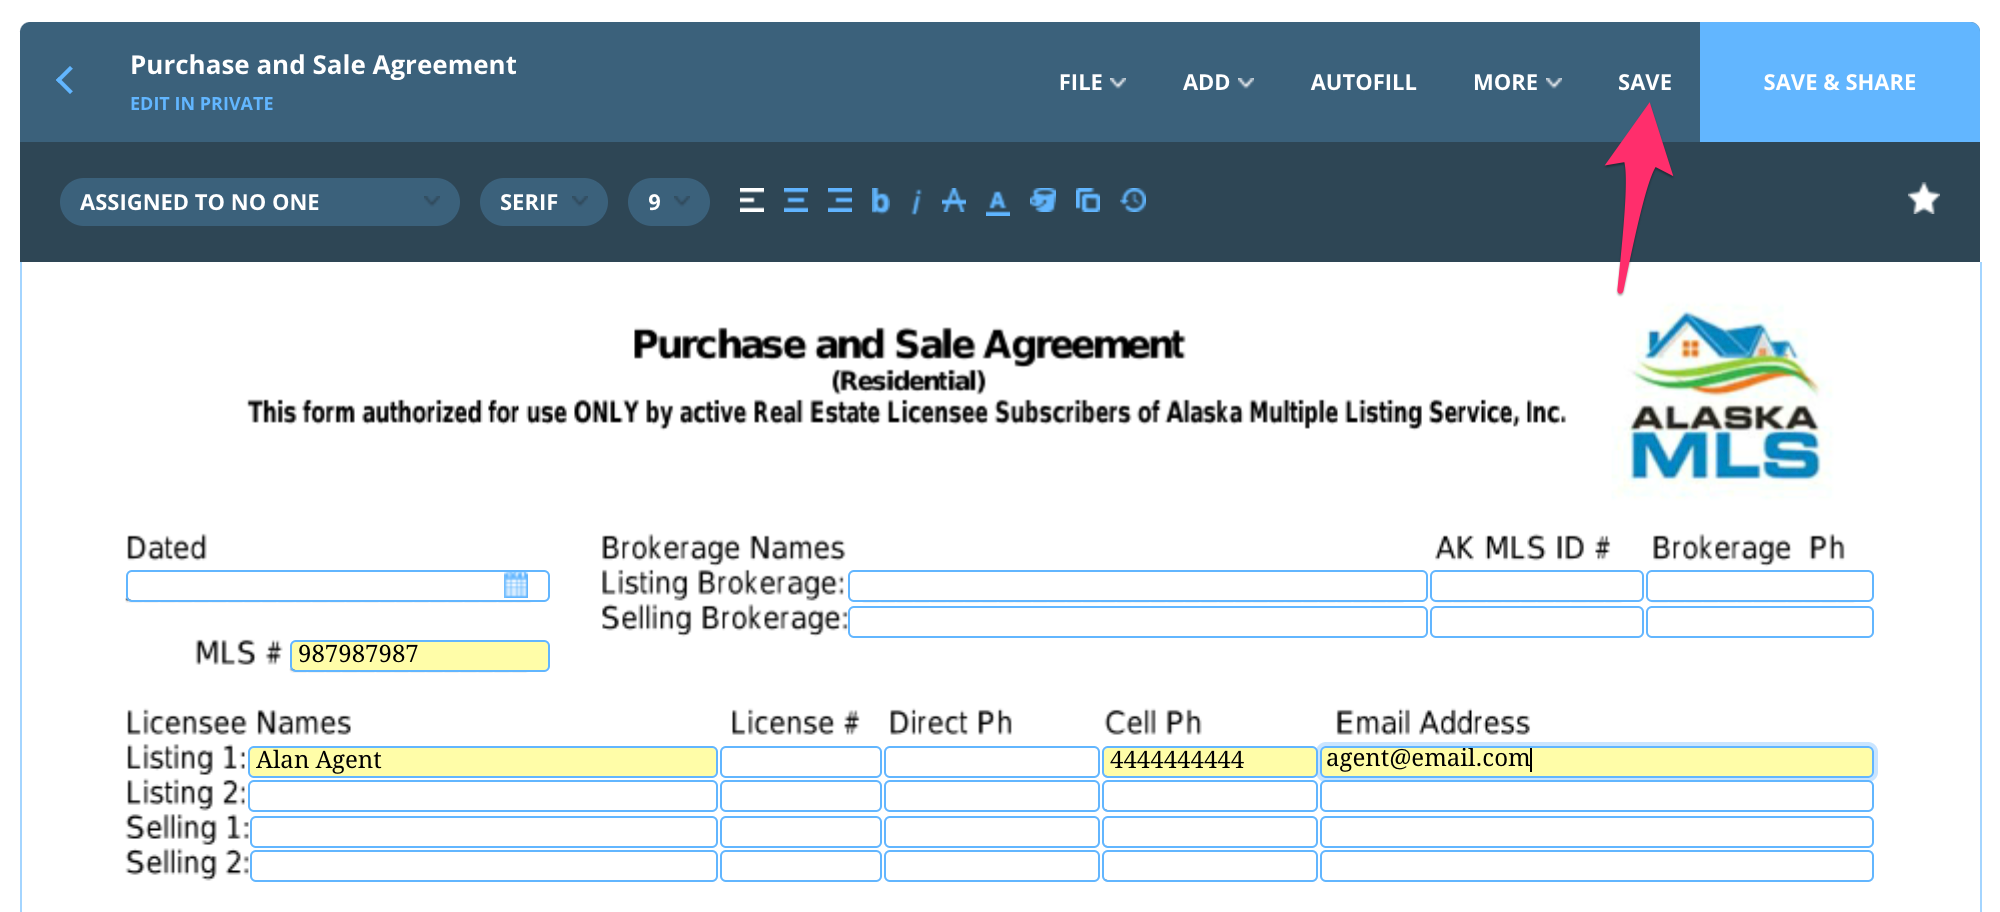Click the duplicate field icon
Viewport: 2000px width, 912px height.
coord(1087,201)
